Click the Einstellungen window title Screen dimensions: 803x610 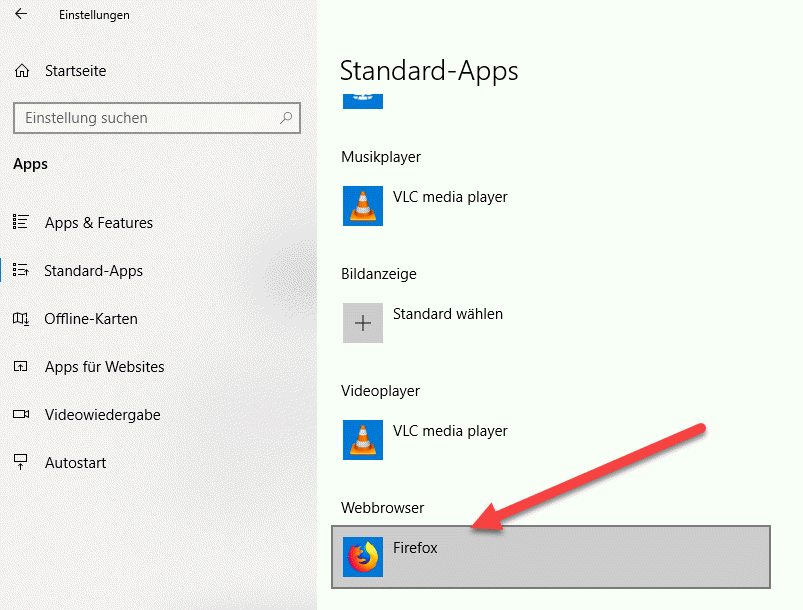point(94,15)
